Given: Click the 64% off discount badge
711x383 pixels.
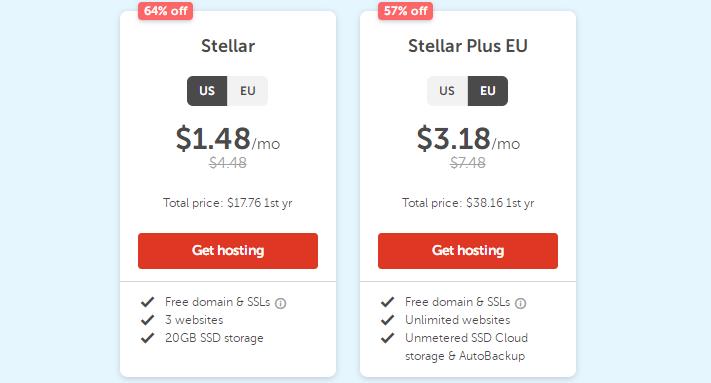Looking at the screenshot, I should tap(166, 11).
